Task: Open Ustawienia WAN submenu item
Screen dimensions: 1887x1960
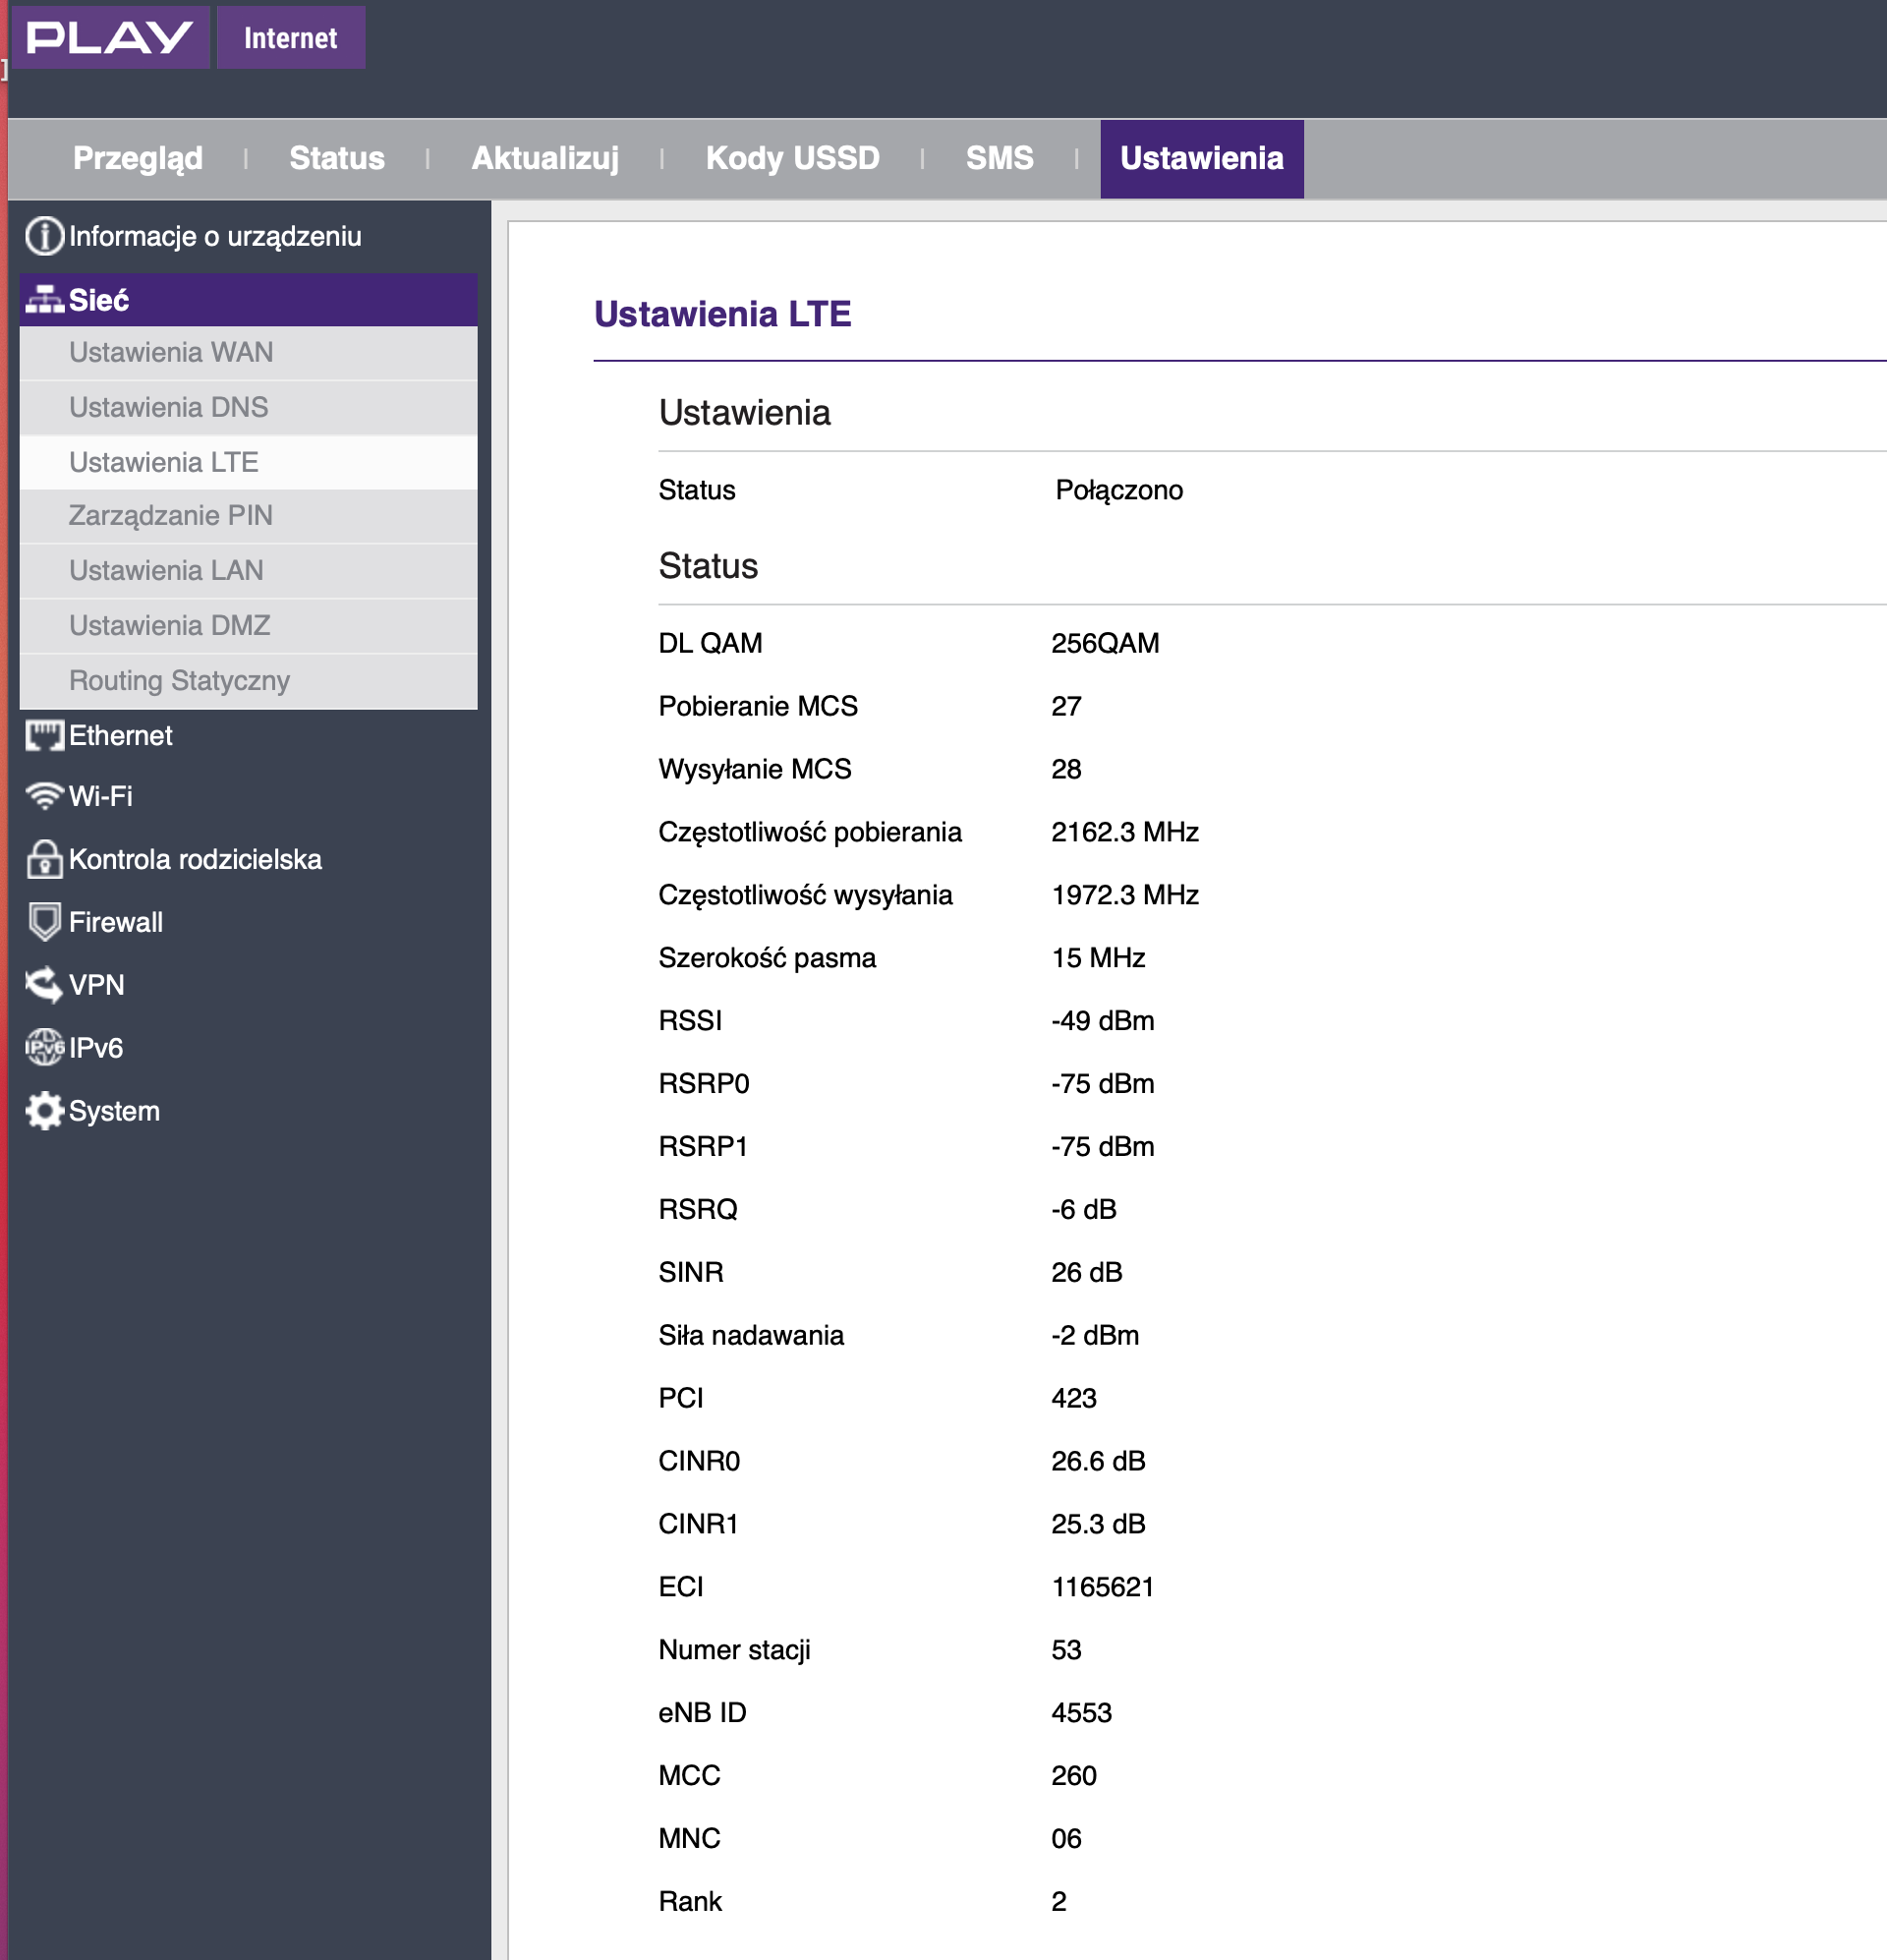Action: pos(248,353)
